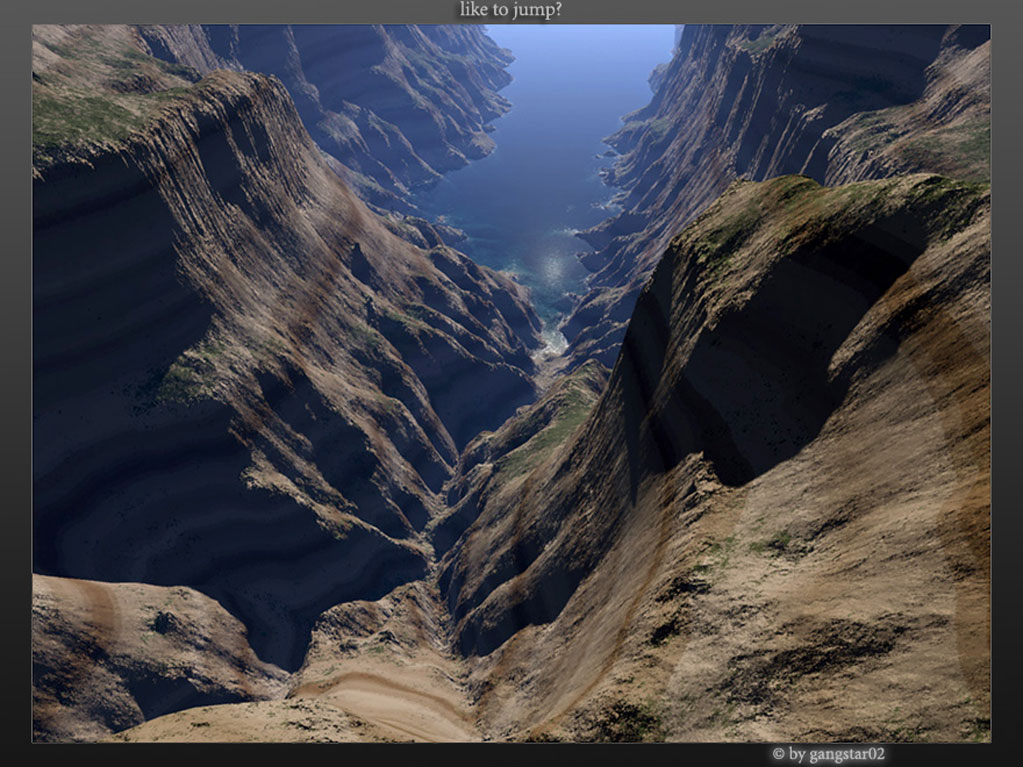Screen dimensions: 1023x767
Task: Click the layered cliffs in the top-right corner
Action: pos(880,90)
